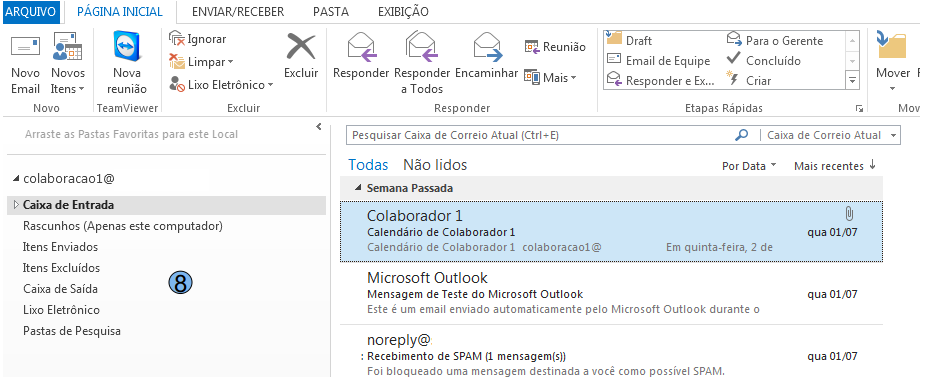925x377 pixels.
Task: Toggle sort order Mais recentes
Action: point(835,166)
